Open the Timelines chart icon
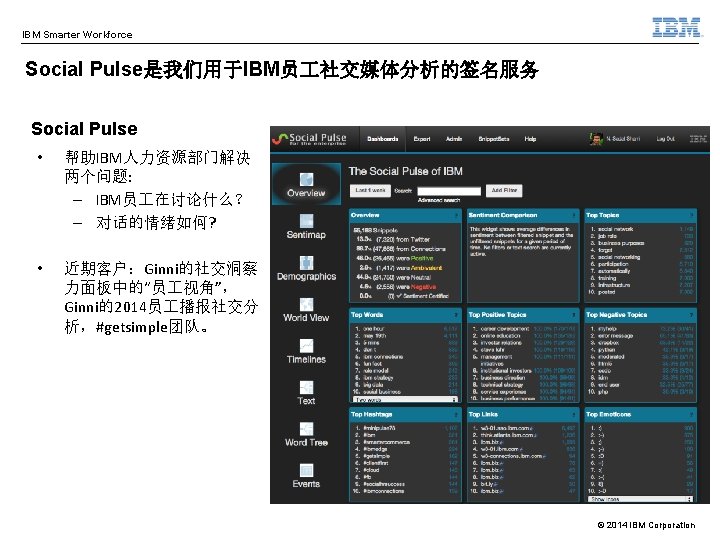The width and height of the screenshot is (720, 540). [x=306, y=346]
